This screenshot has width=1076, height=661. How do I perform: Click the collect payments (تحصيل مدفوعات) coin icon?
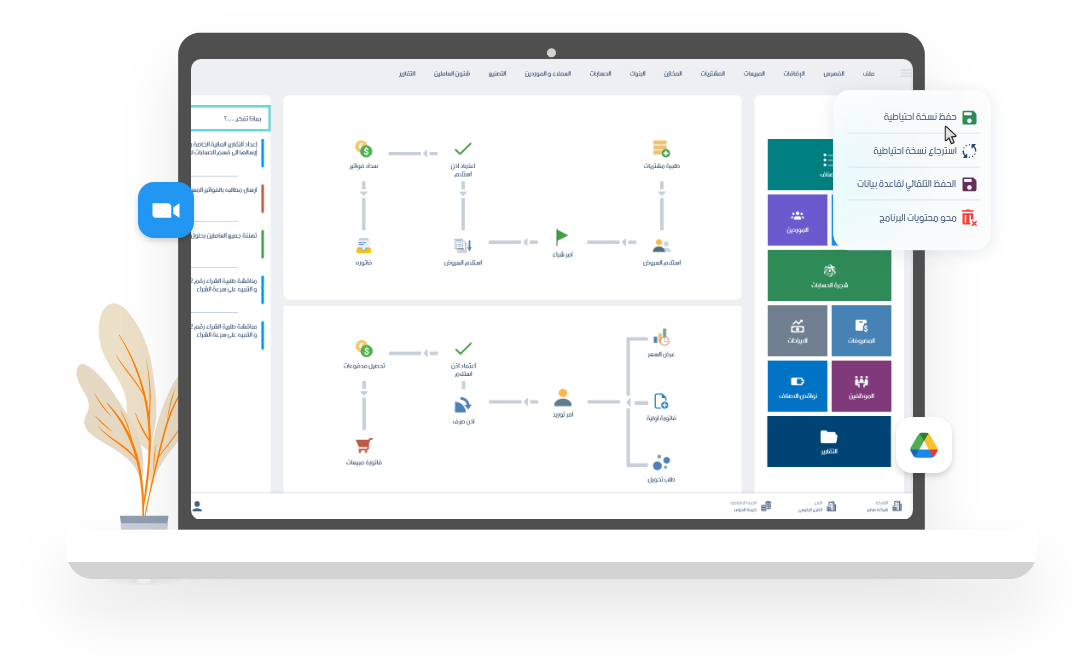coord(364,349)
